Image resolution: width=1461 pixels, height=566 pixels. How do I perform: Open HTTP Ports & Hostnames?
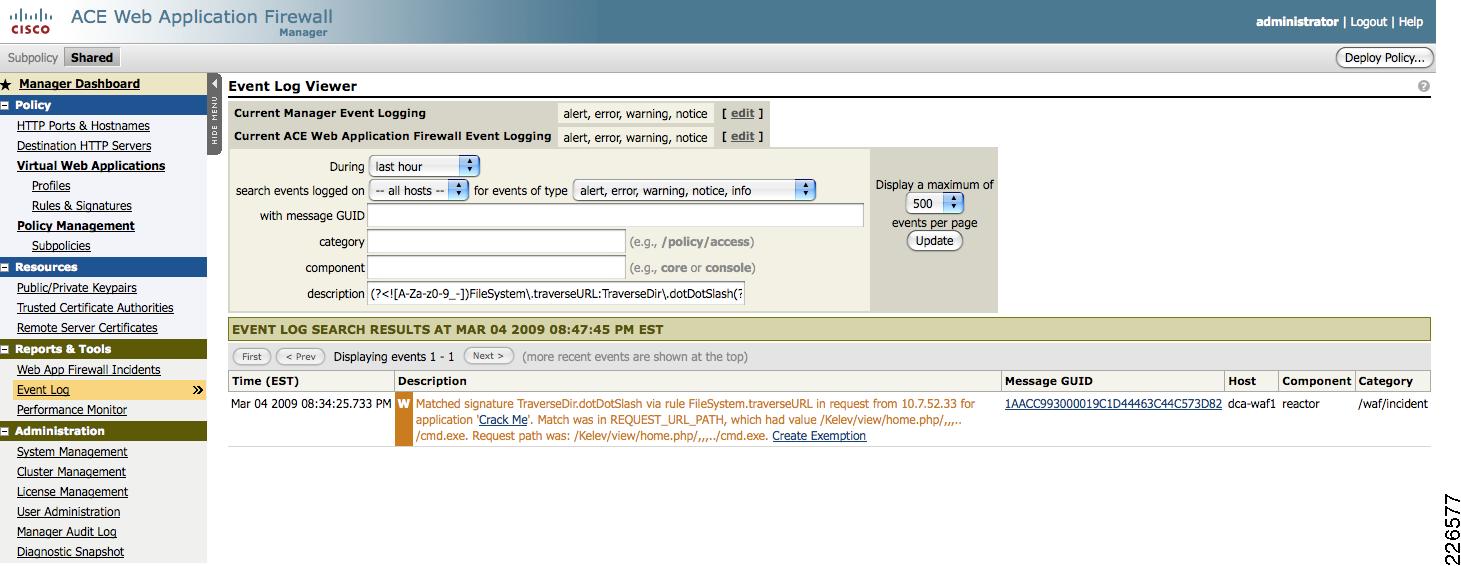(x=83, y=126)
